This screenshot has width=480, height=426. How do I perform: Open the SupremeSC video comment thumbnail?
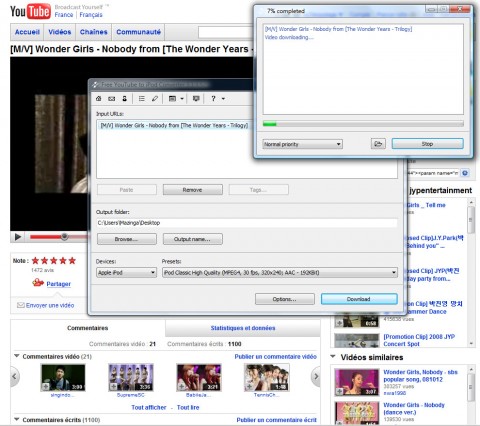131,377
